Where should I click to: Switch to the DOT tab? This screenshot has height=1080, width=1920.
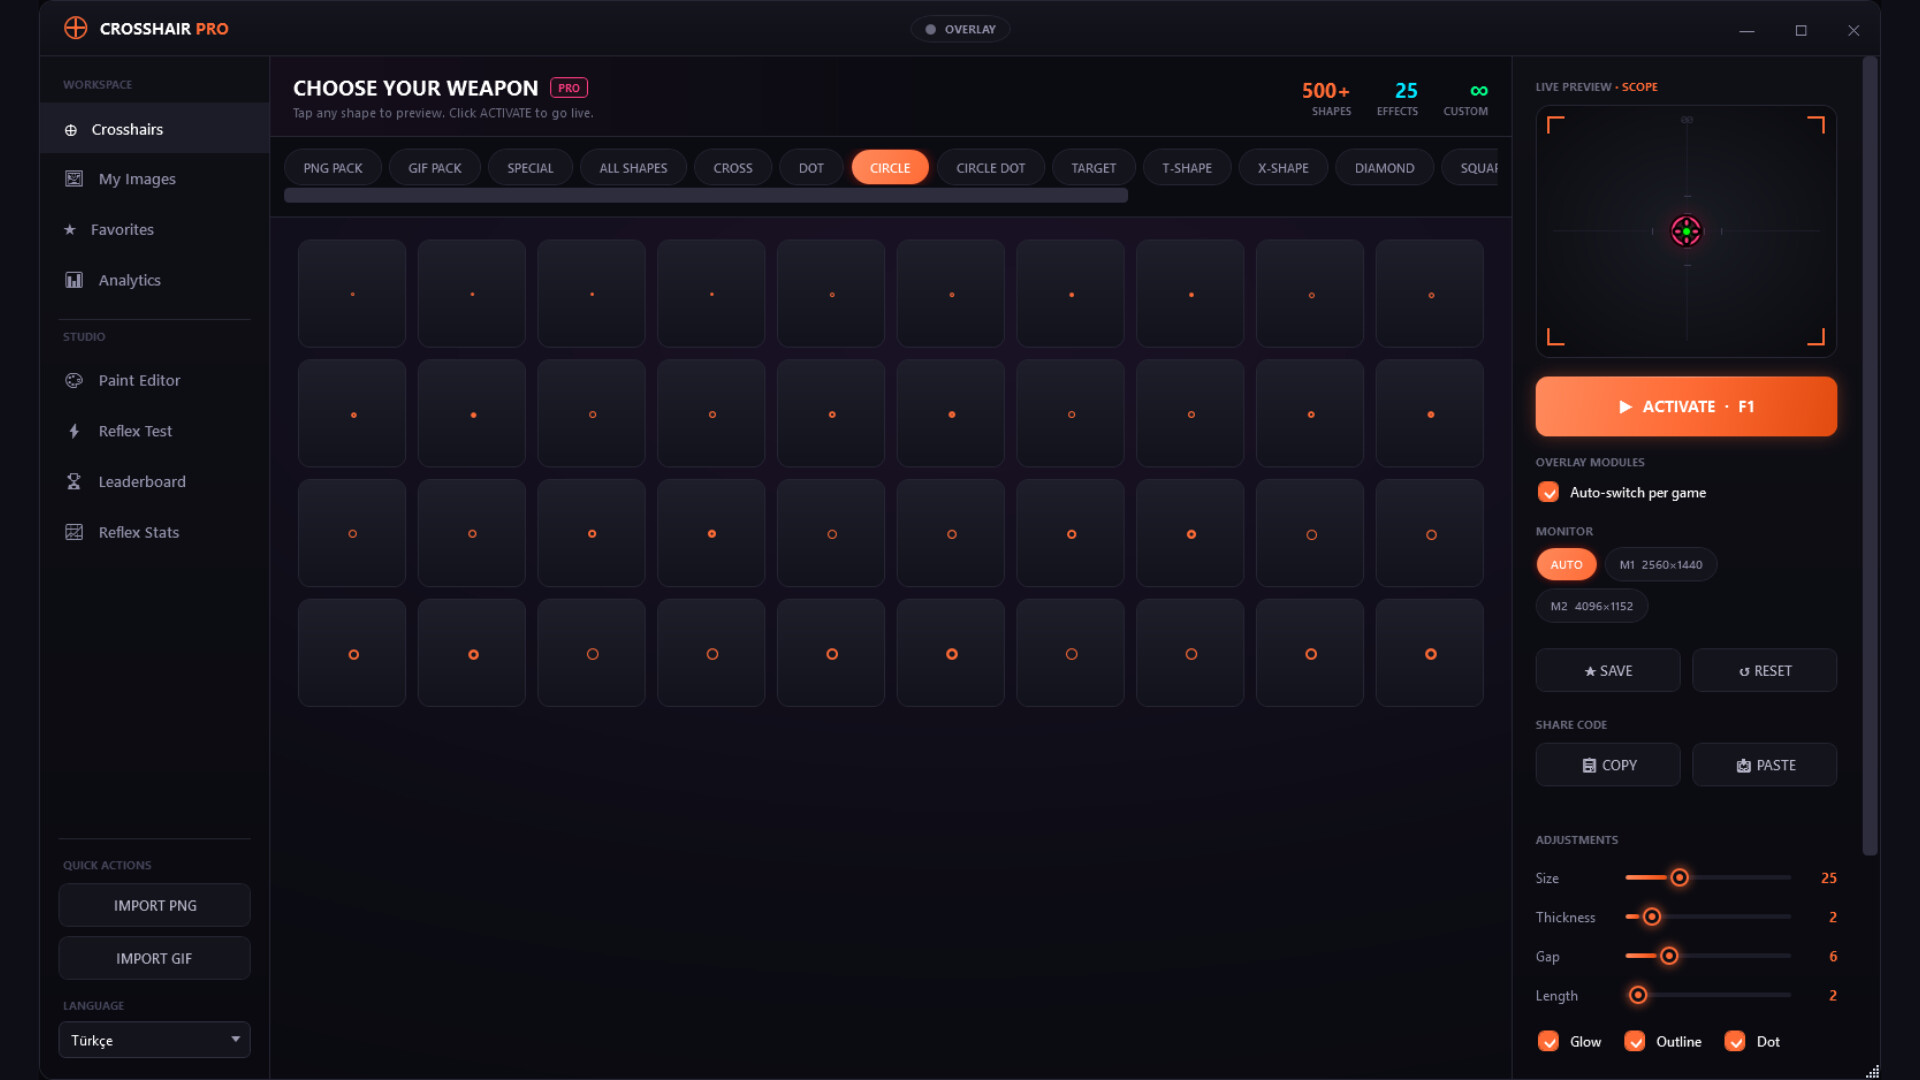click(x=811, y=168)
